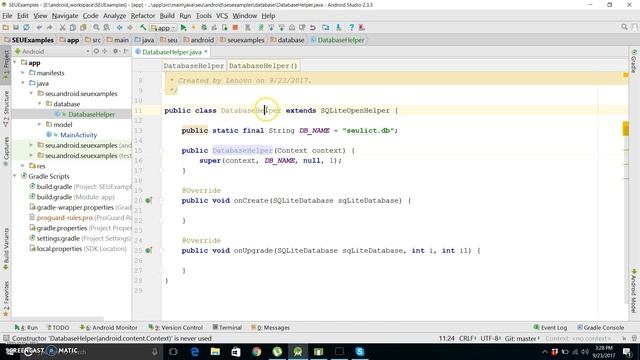Click the Make Project hammer icon
Screen dimensions: 640x360
coord(143,28)
